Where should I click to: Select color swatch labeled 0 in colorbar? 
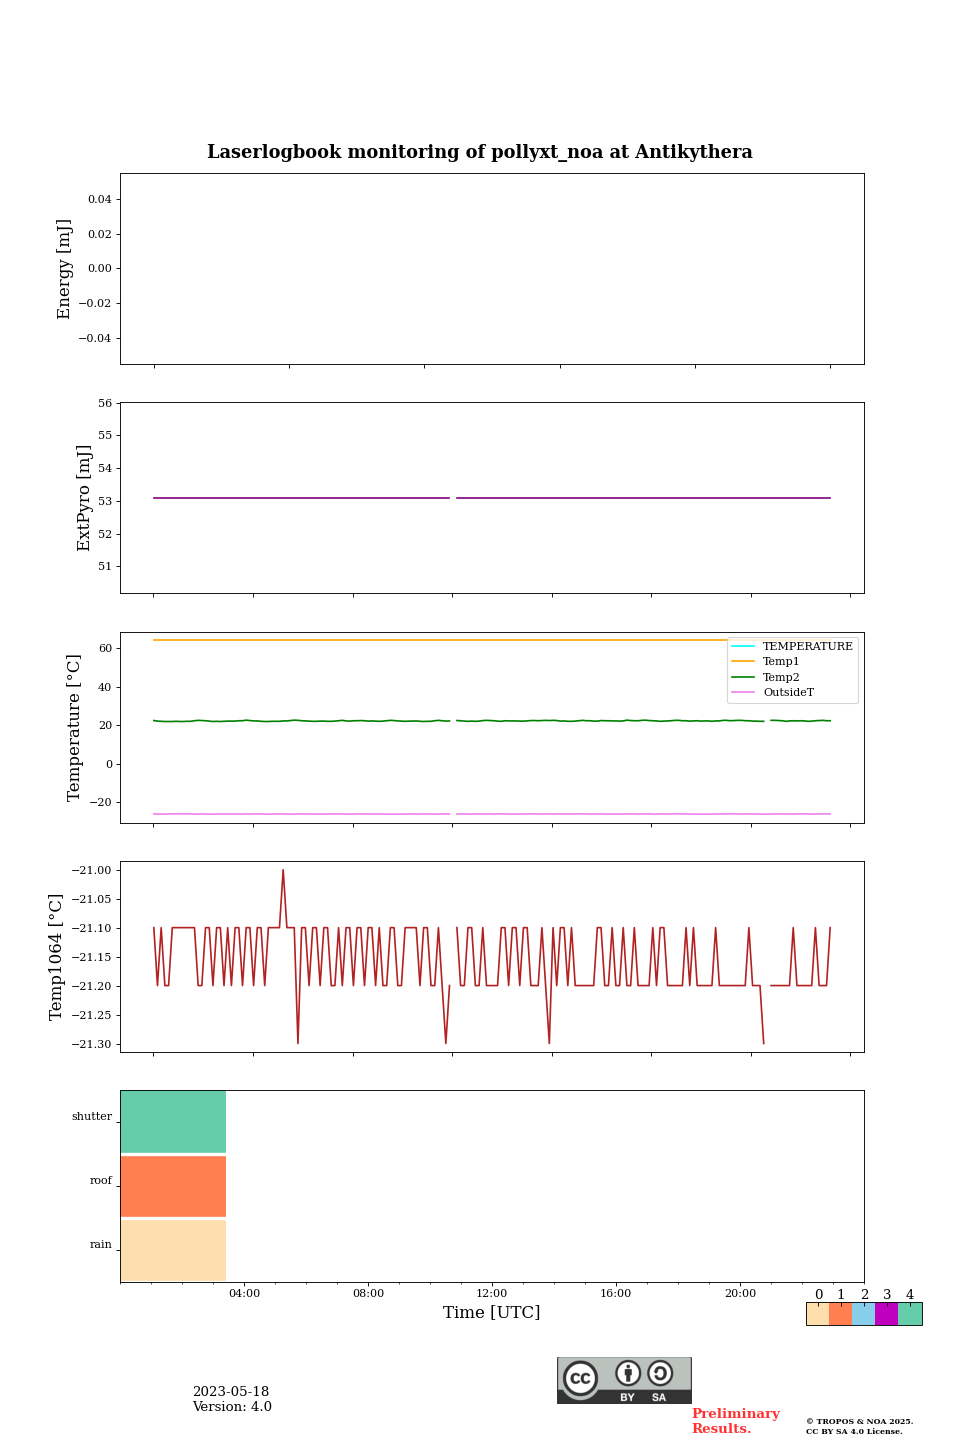coord(818,1314)
